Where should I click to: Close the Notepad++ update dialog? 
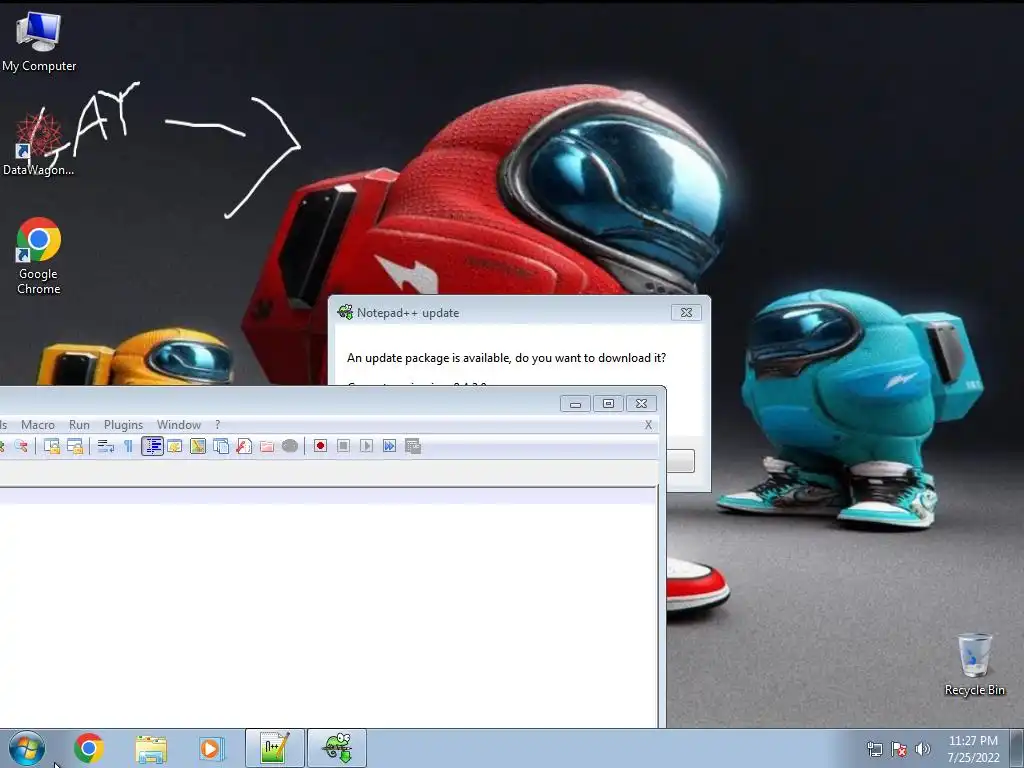tap(686, 312)
